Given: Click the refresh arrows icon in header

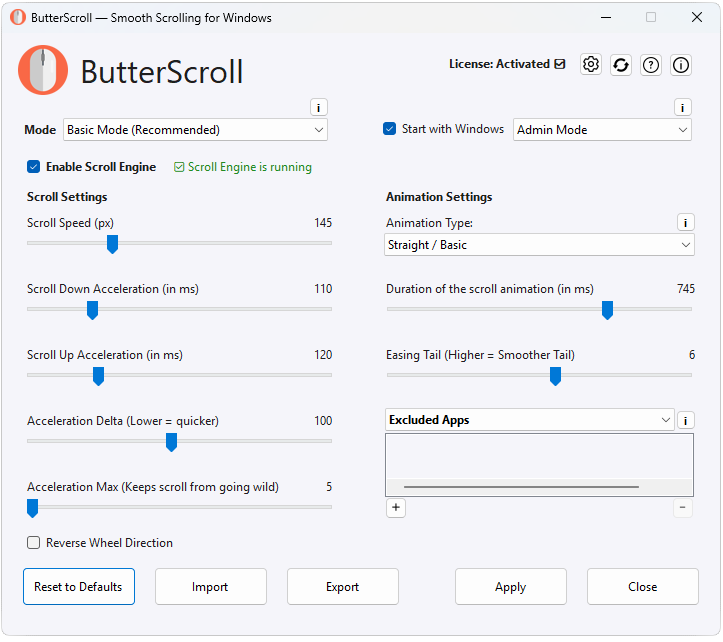Looking at the screenshot, I should click(621, 65).
